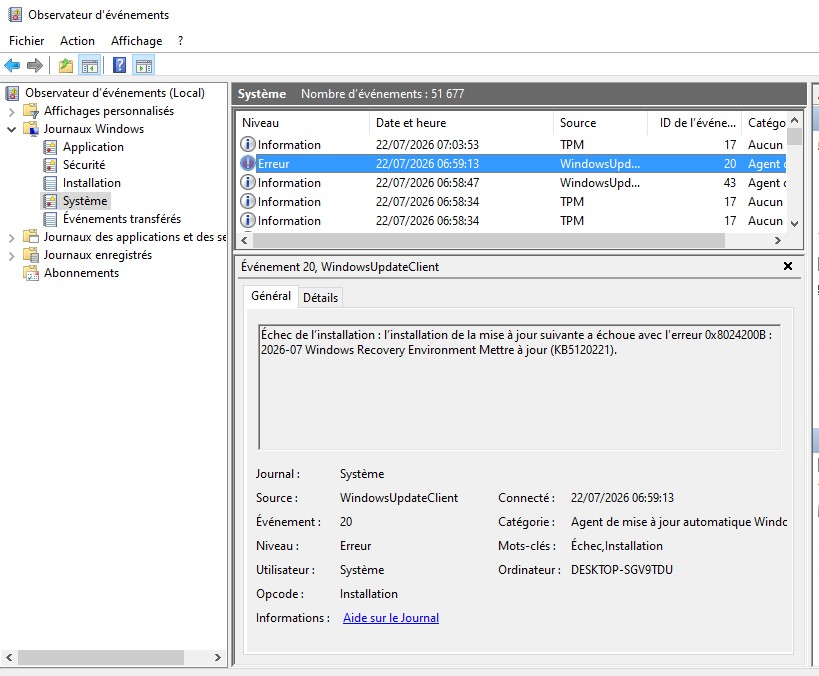
Task: Click the Back arrow toolbar icon
Action: pyautogui.click(x=12, y=65)
